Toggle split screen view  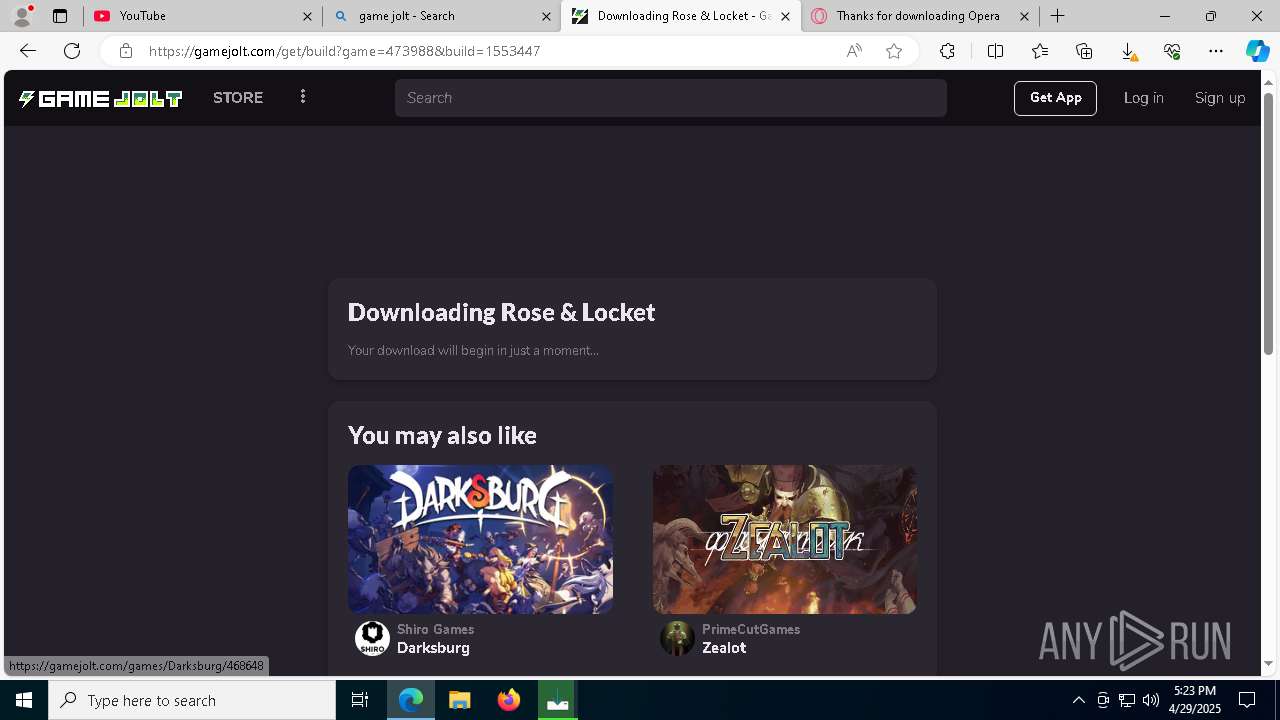point(995,51)
